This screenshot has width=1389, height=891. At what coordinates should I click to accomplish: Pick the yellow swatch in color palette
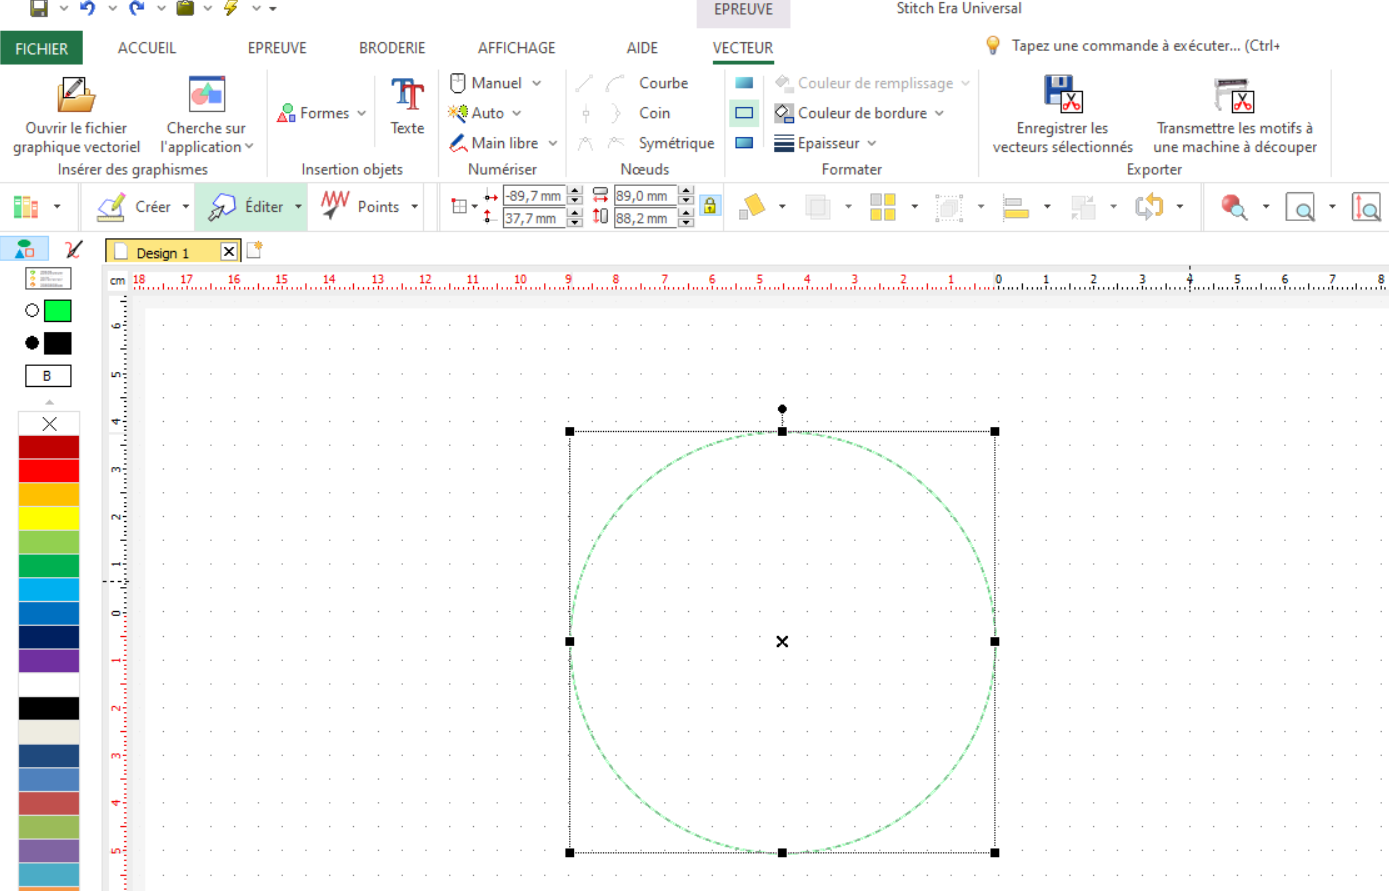pos(49,518)
